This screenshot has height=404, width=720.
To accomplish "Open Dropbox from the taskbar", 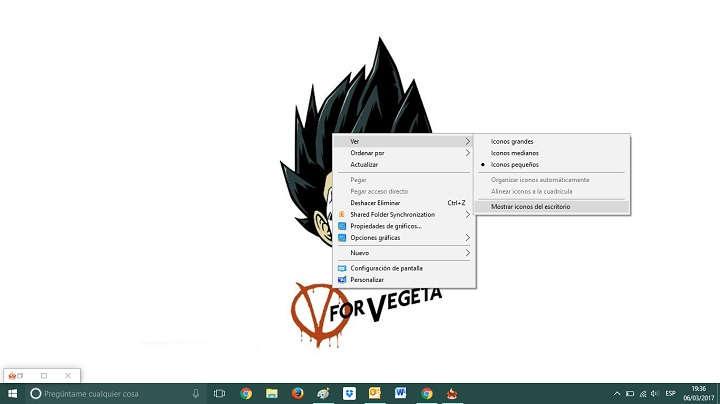I will point(349,393).
